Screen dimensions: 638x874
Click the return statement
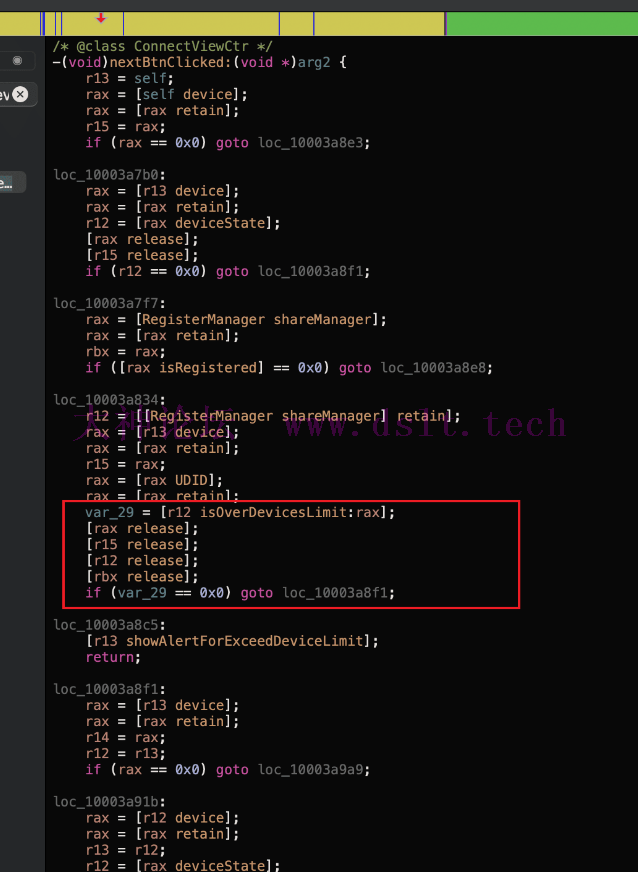[x=110, y=657]
